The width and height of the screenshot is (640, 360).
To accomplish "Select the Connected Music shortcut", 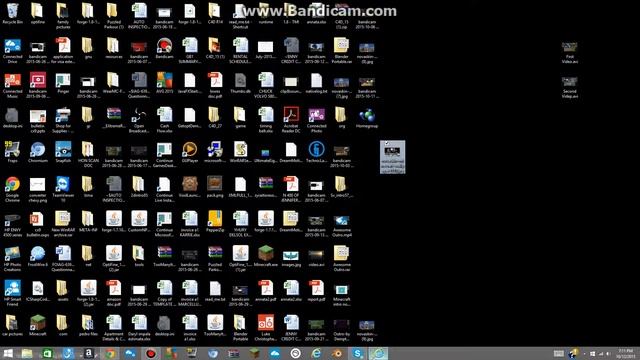I will [13, 85].
